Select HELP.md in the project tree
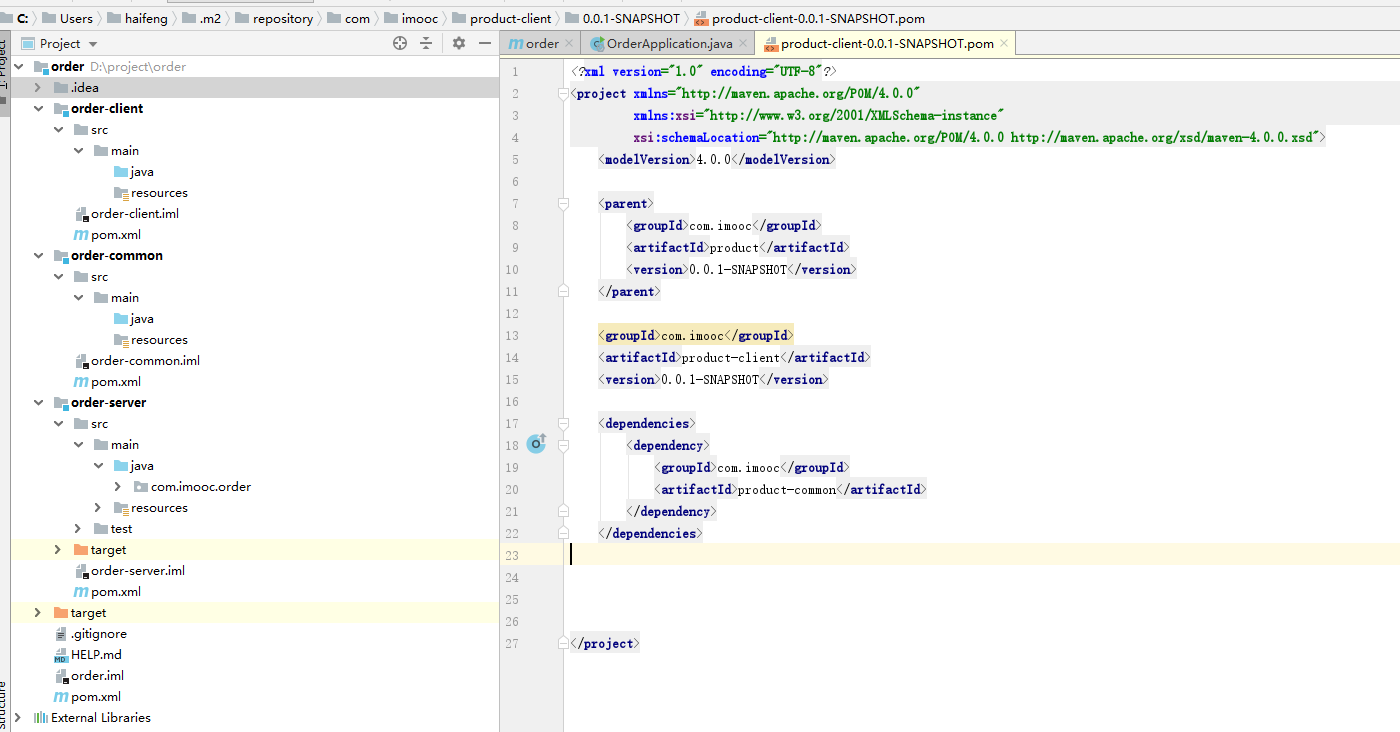This screenshot has width=1400, height=732. point(96,655)
